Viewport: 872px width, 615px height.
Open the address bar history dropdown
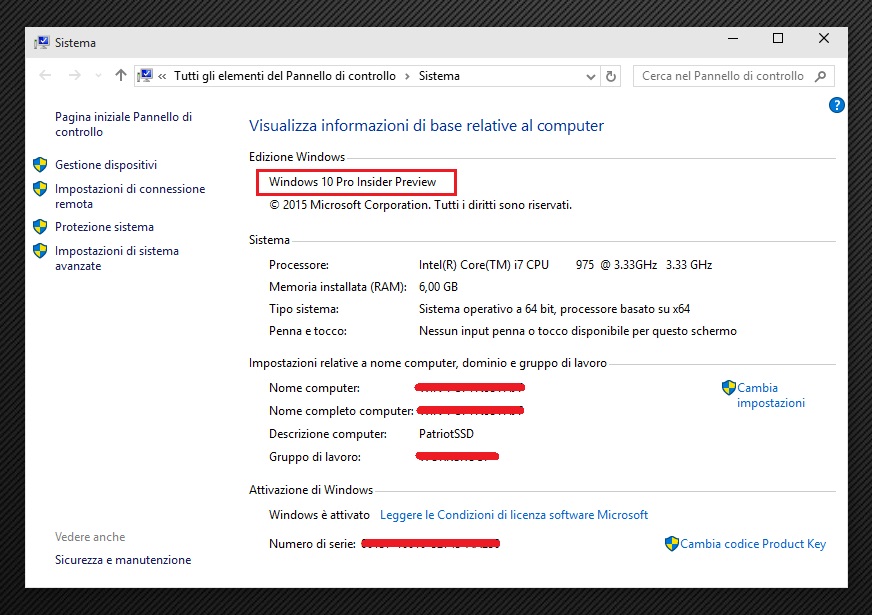pyautogui.click(x=591, y=77)
